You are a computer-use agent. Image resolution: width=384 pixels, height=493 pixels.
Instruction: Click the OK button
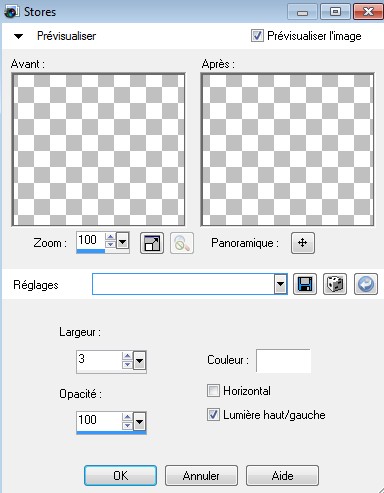coord(120,476)
